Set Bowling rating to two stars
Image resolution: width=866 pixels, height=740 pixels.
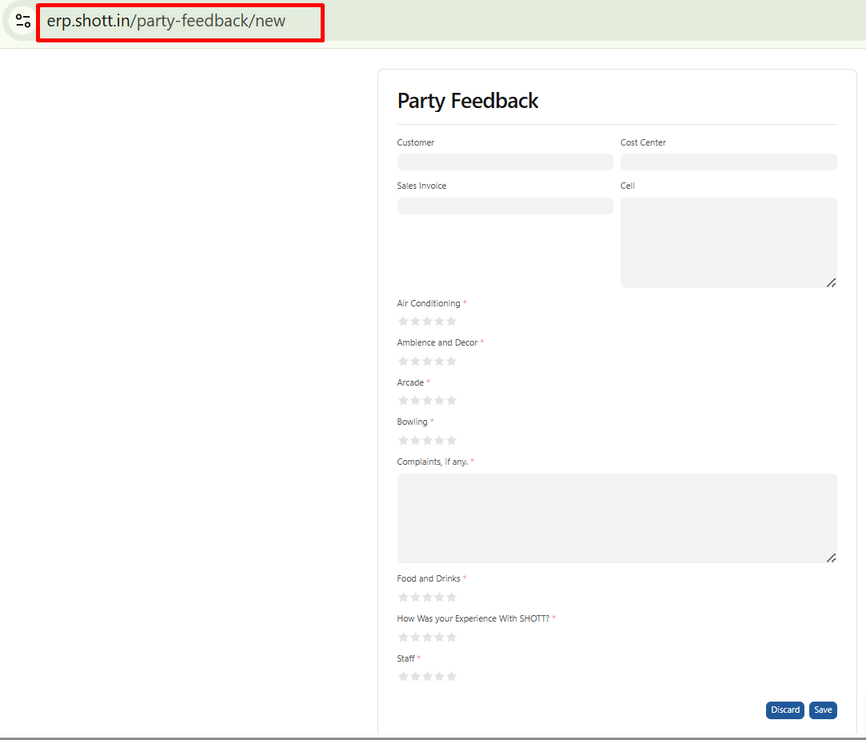pos(416,440)
